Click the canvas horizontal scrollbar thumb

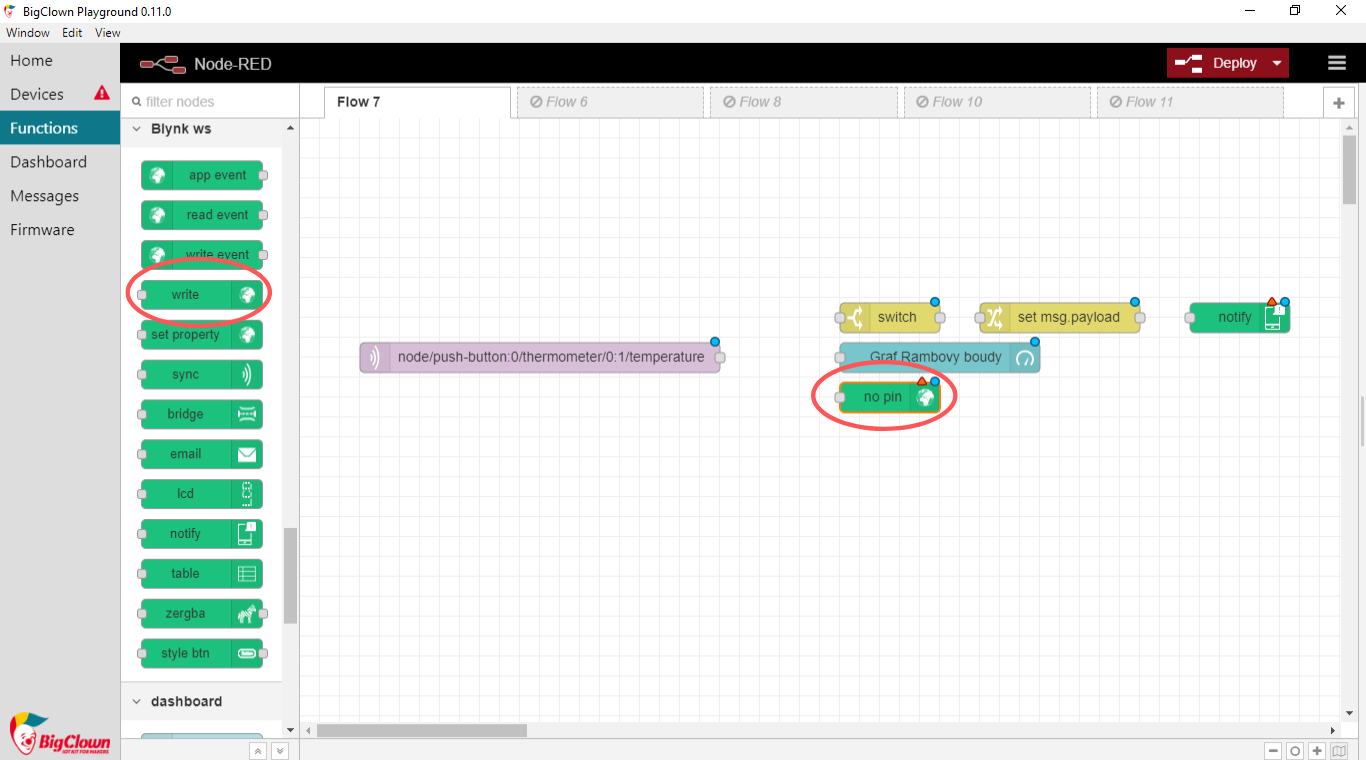click(422, 731)
